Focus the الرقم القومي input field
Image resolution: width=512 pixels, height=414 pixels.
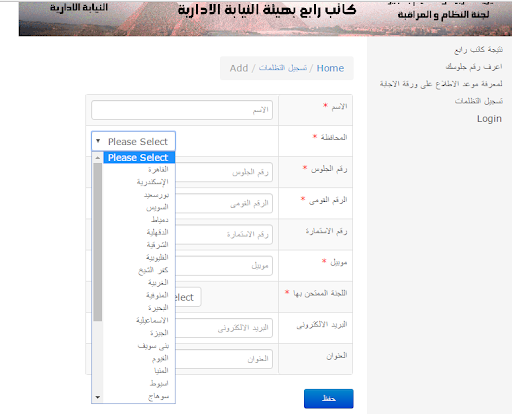[224, 203]
